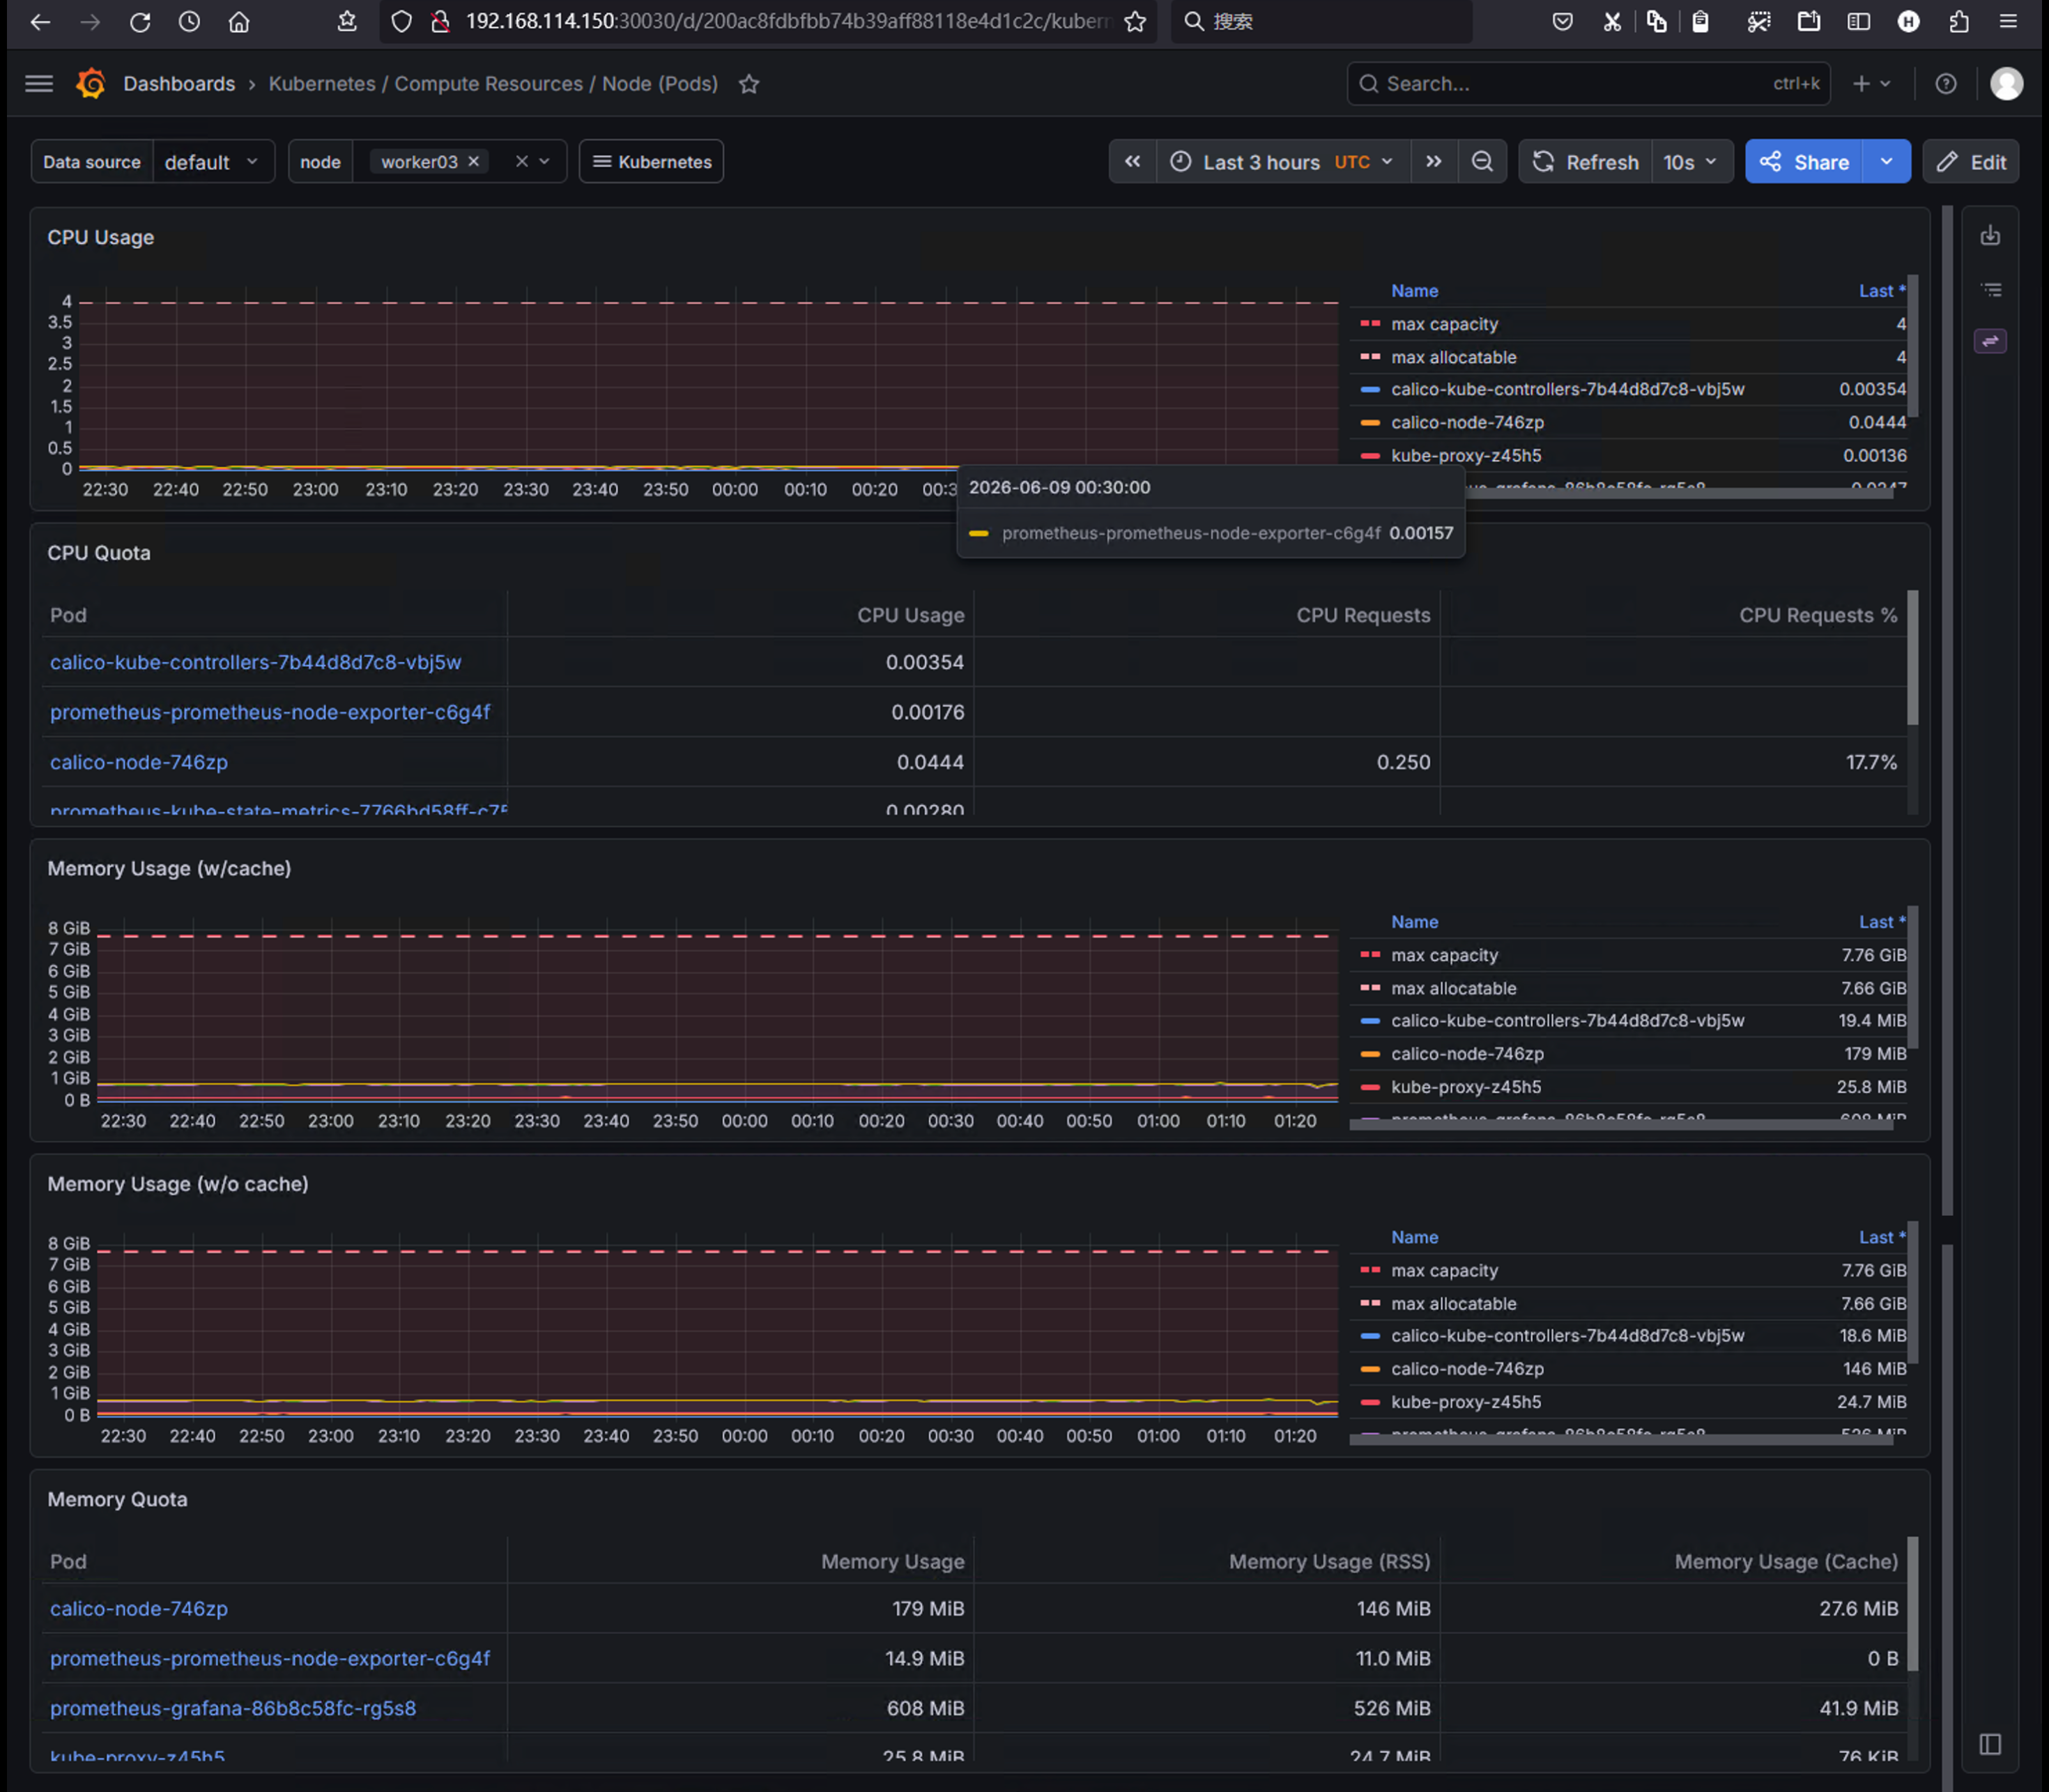Expand the Share options arrow
The image size is (2049, 1792).
pos(1887,162)
